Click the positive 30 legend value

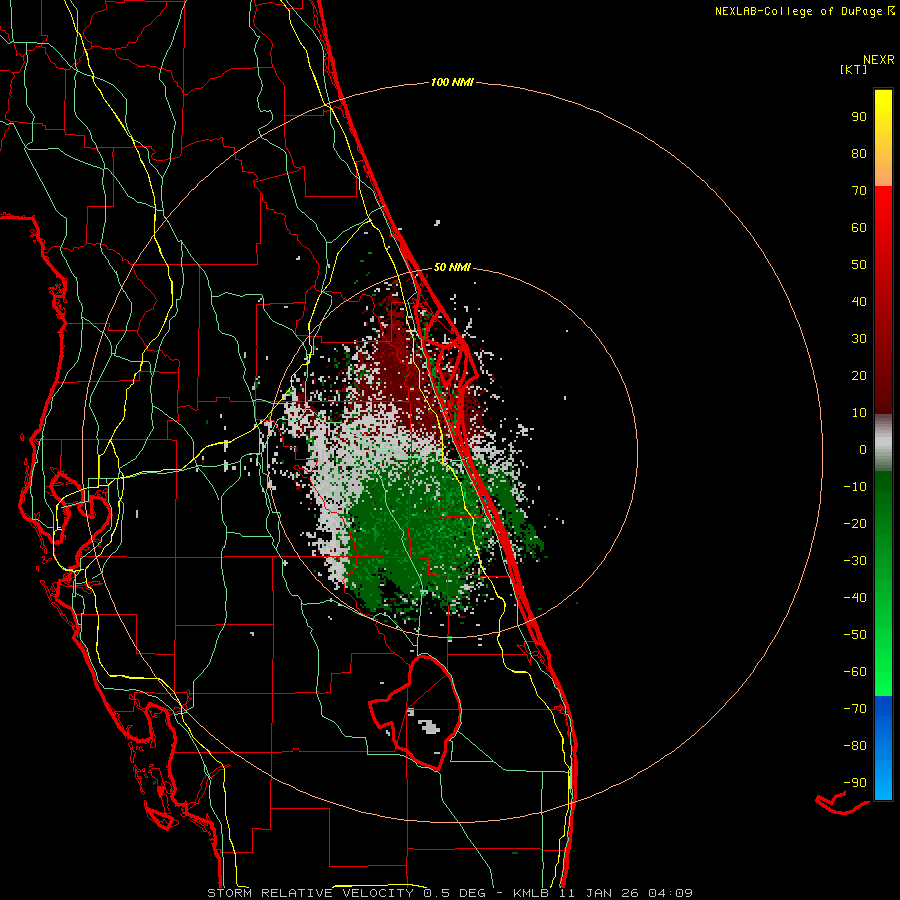coord(859,339)
